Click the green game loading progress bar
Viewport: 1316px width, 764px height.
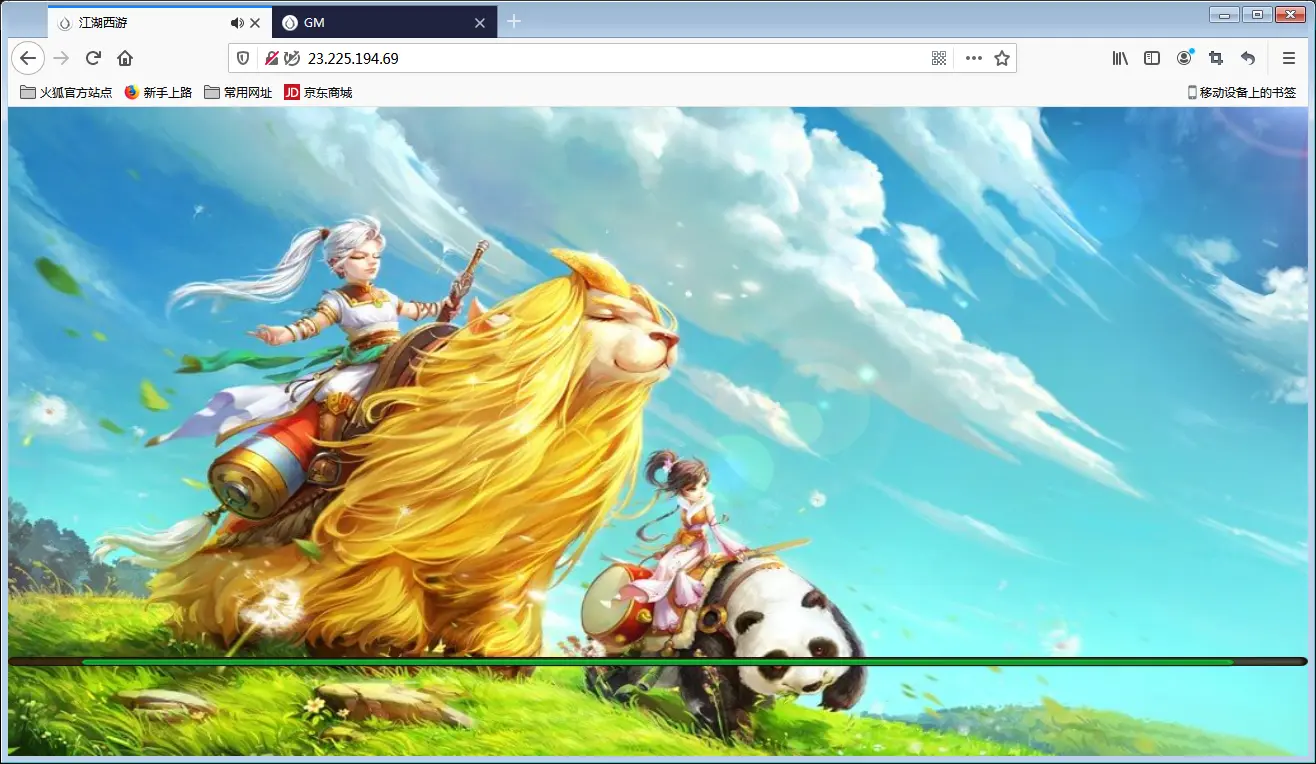coord(657,661)
